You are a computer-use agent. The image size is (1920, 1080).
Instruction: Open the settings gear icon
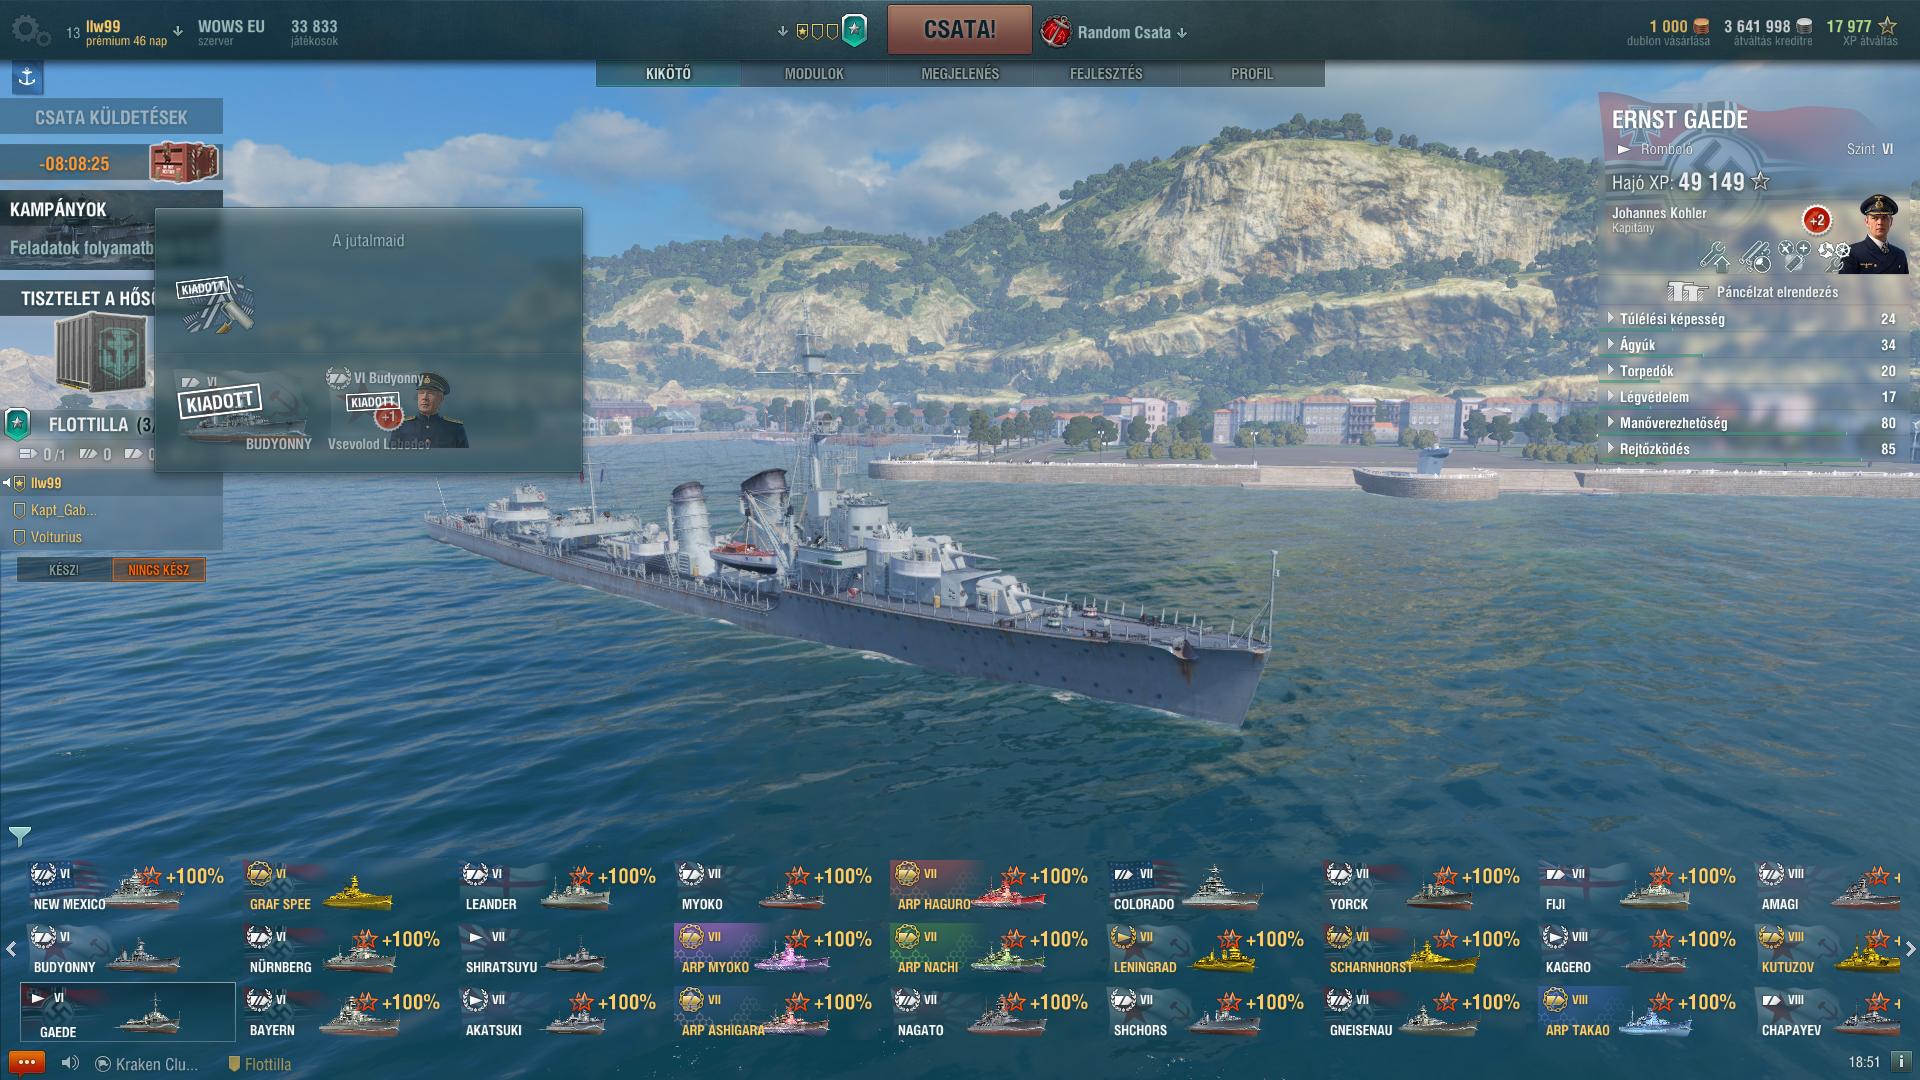click(30, 31)
